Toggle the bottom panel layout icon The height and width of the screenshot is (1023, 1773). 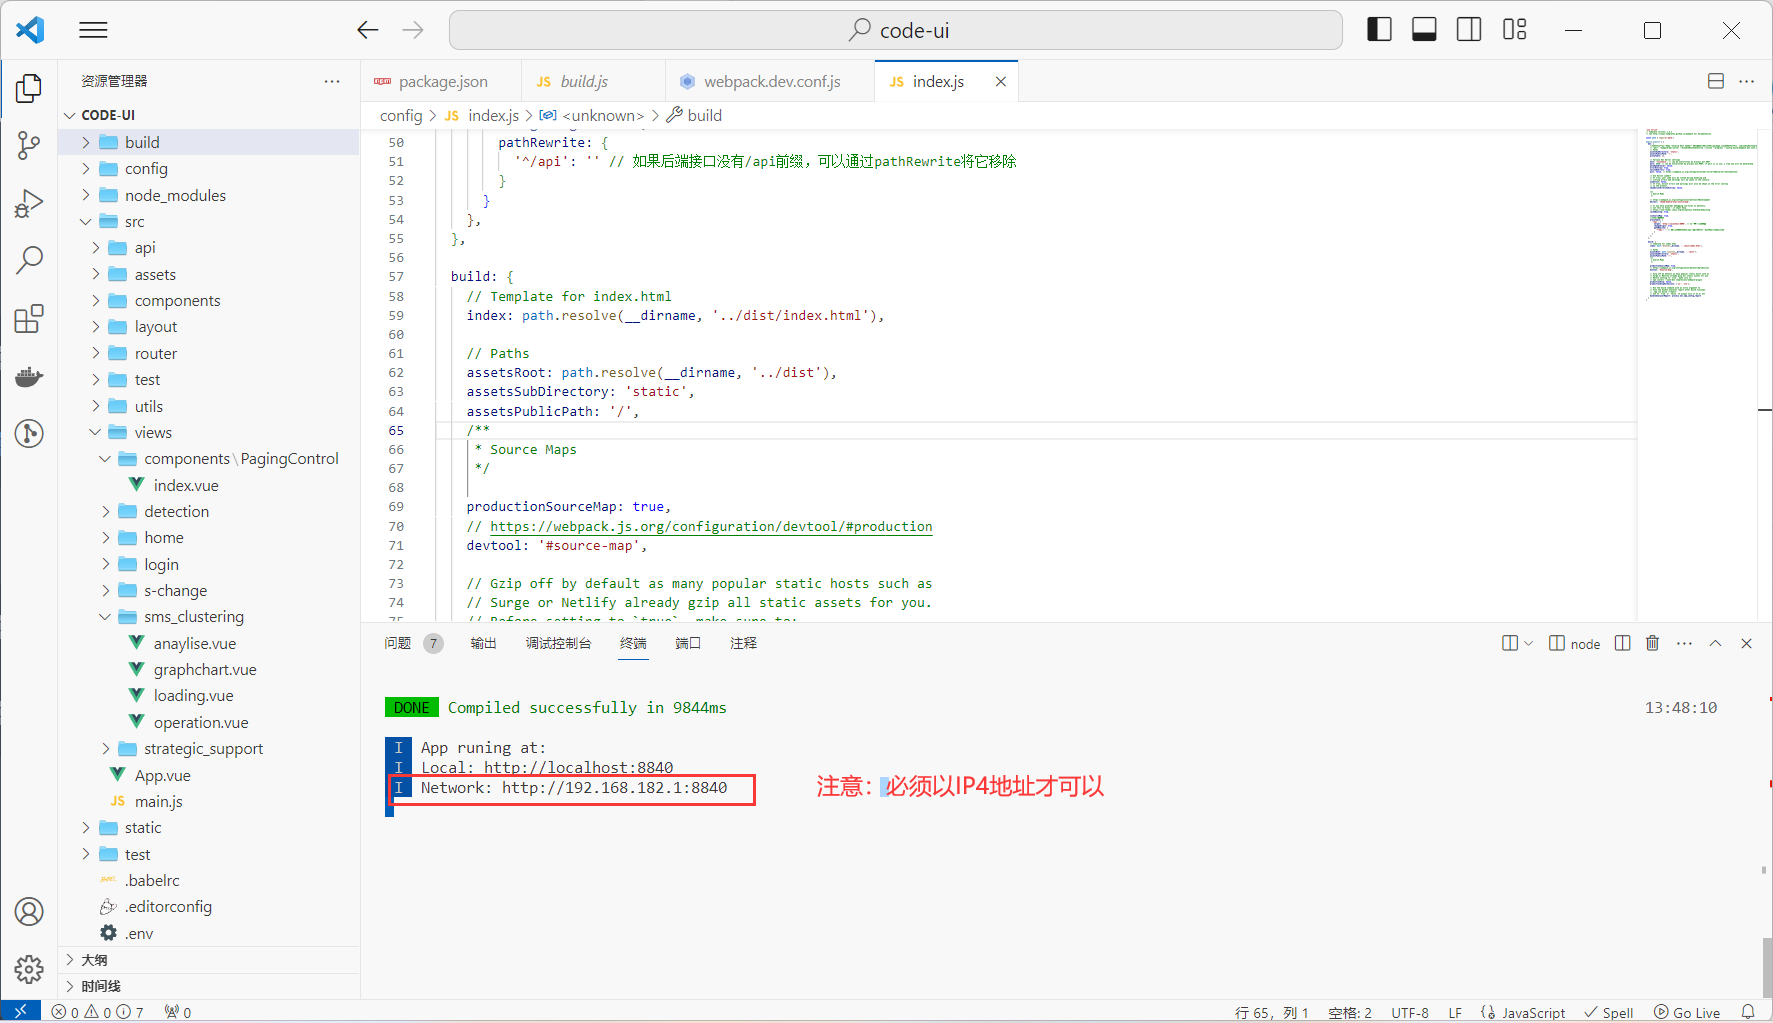[1424, 30]
